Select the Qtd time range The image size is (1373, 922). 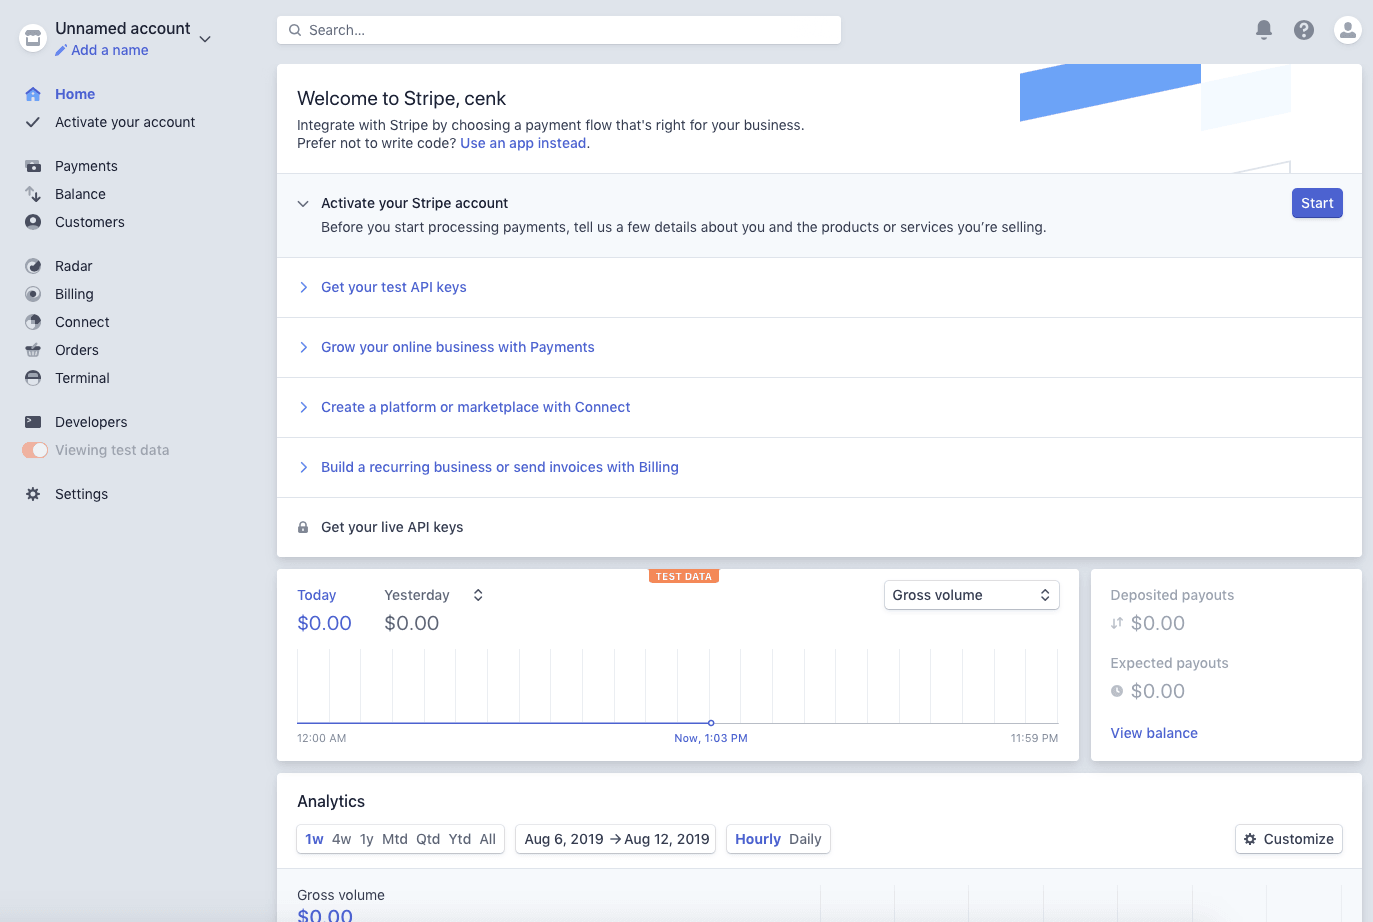click(x=428, y=839)
